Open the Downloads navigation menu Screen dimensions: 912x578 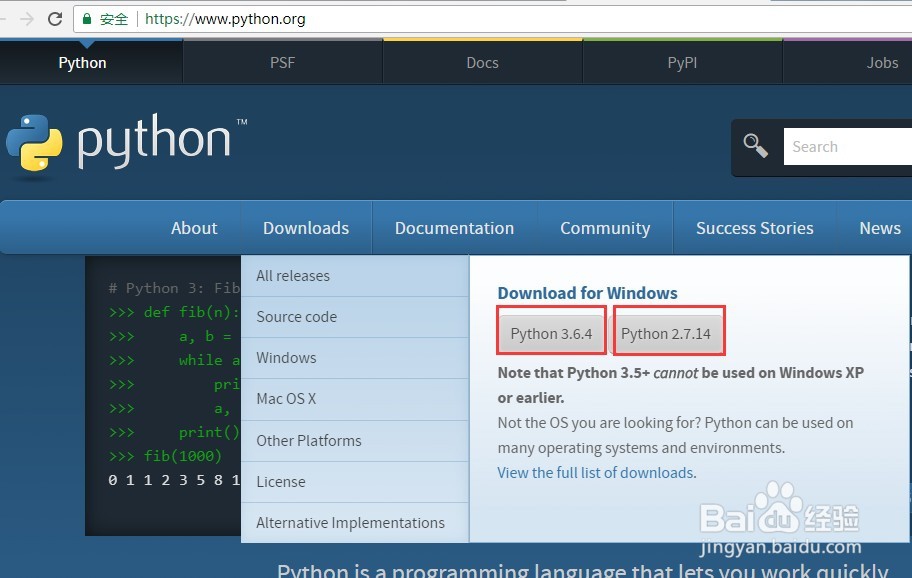[306, 228]
